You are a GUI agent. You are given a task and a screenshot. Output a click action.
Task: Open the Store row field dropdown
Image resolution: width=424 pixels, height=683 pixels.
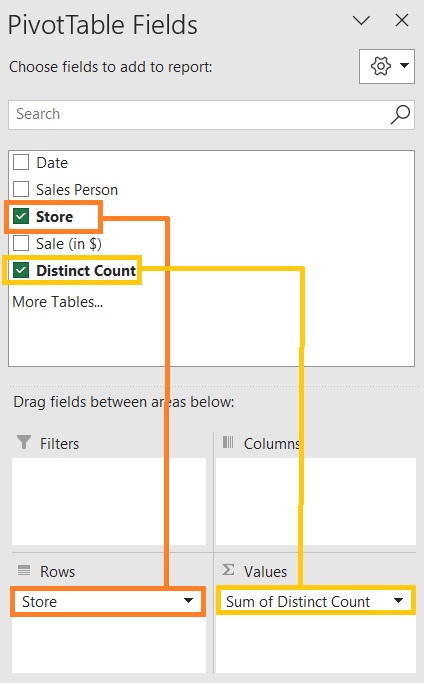pos(188,601)
